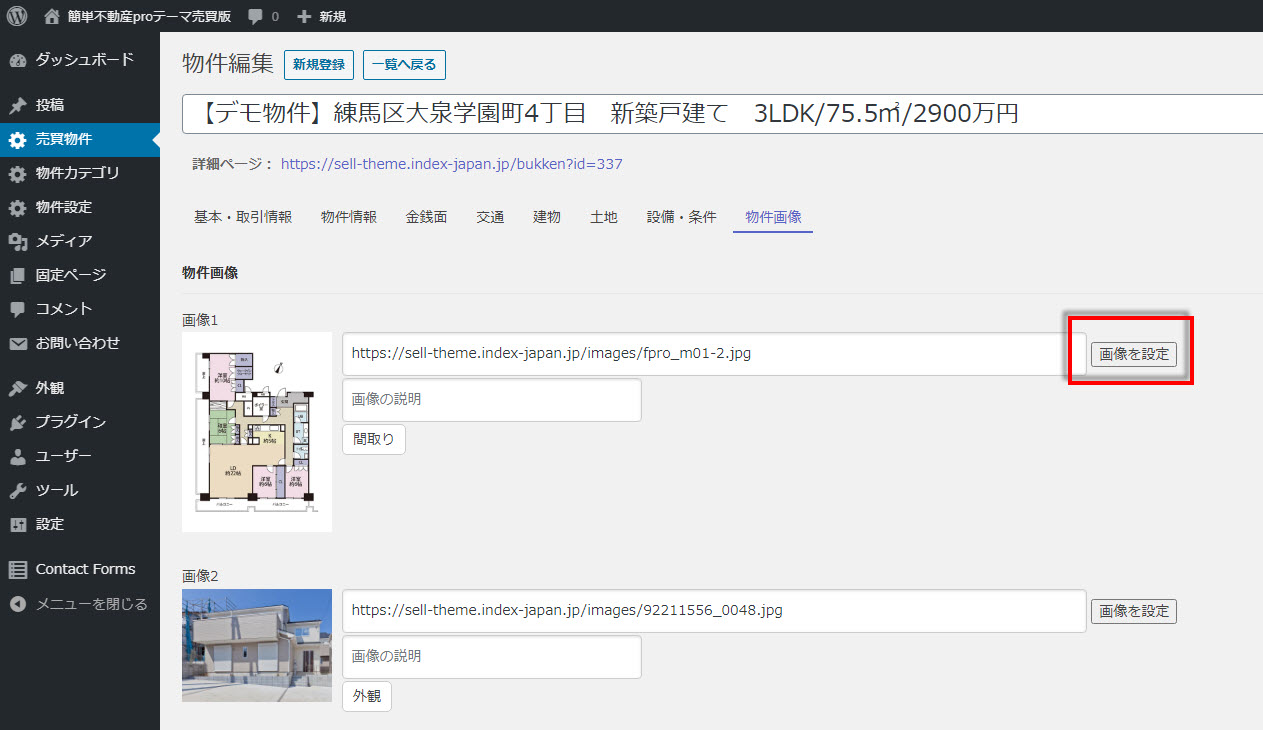Collapse sidebar with メニューを閉じる

[x=91, y=604]
